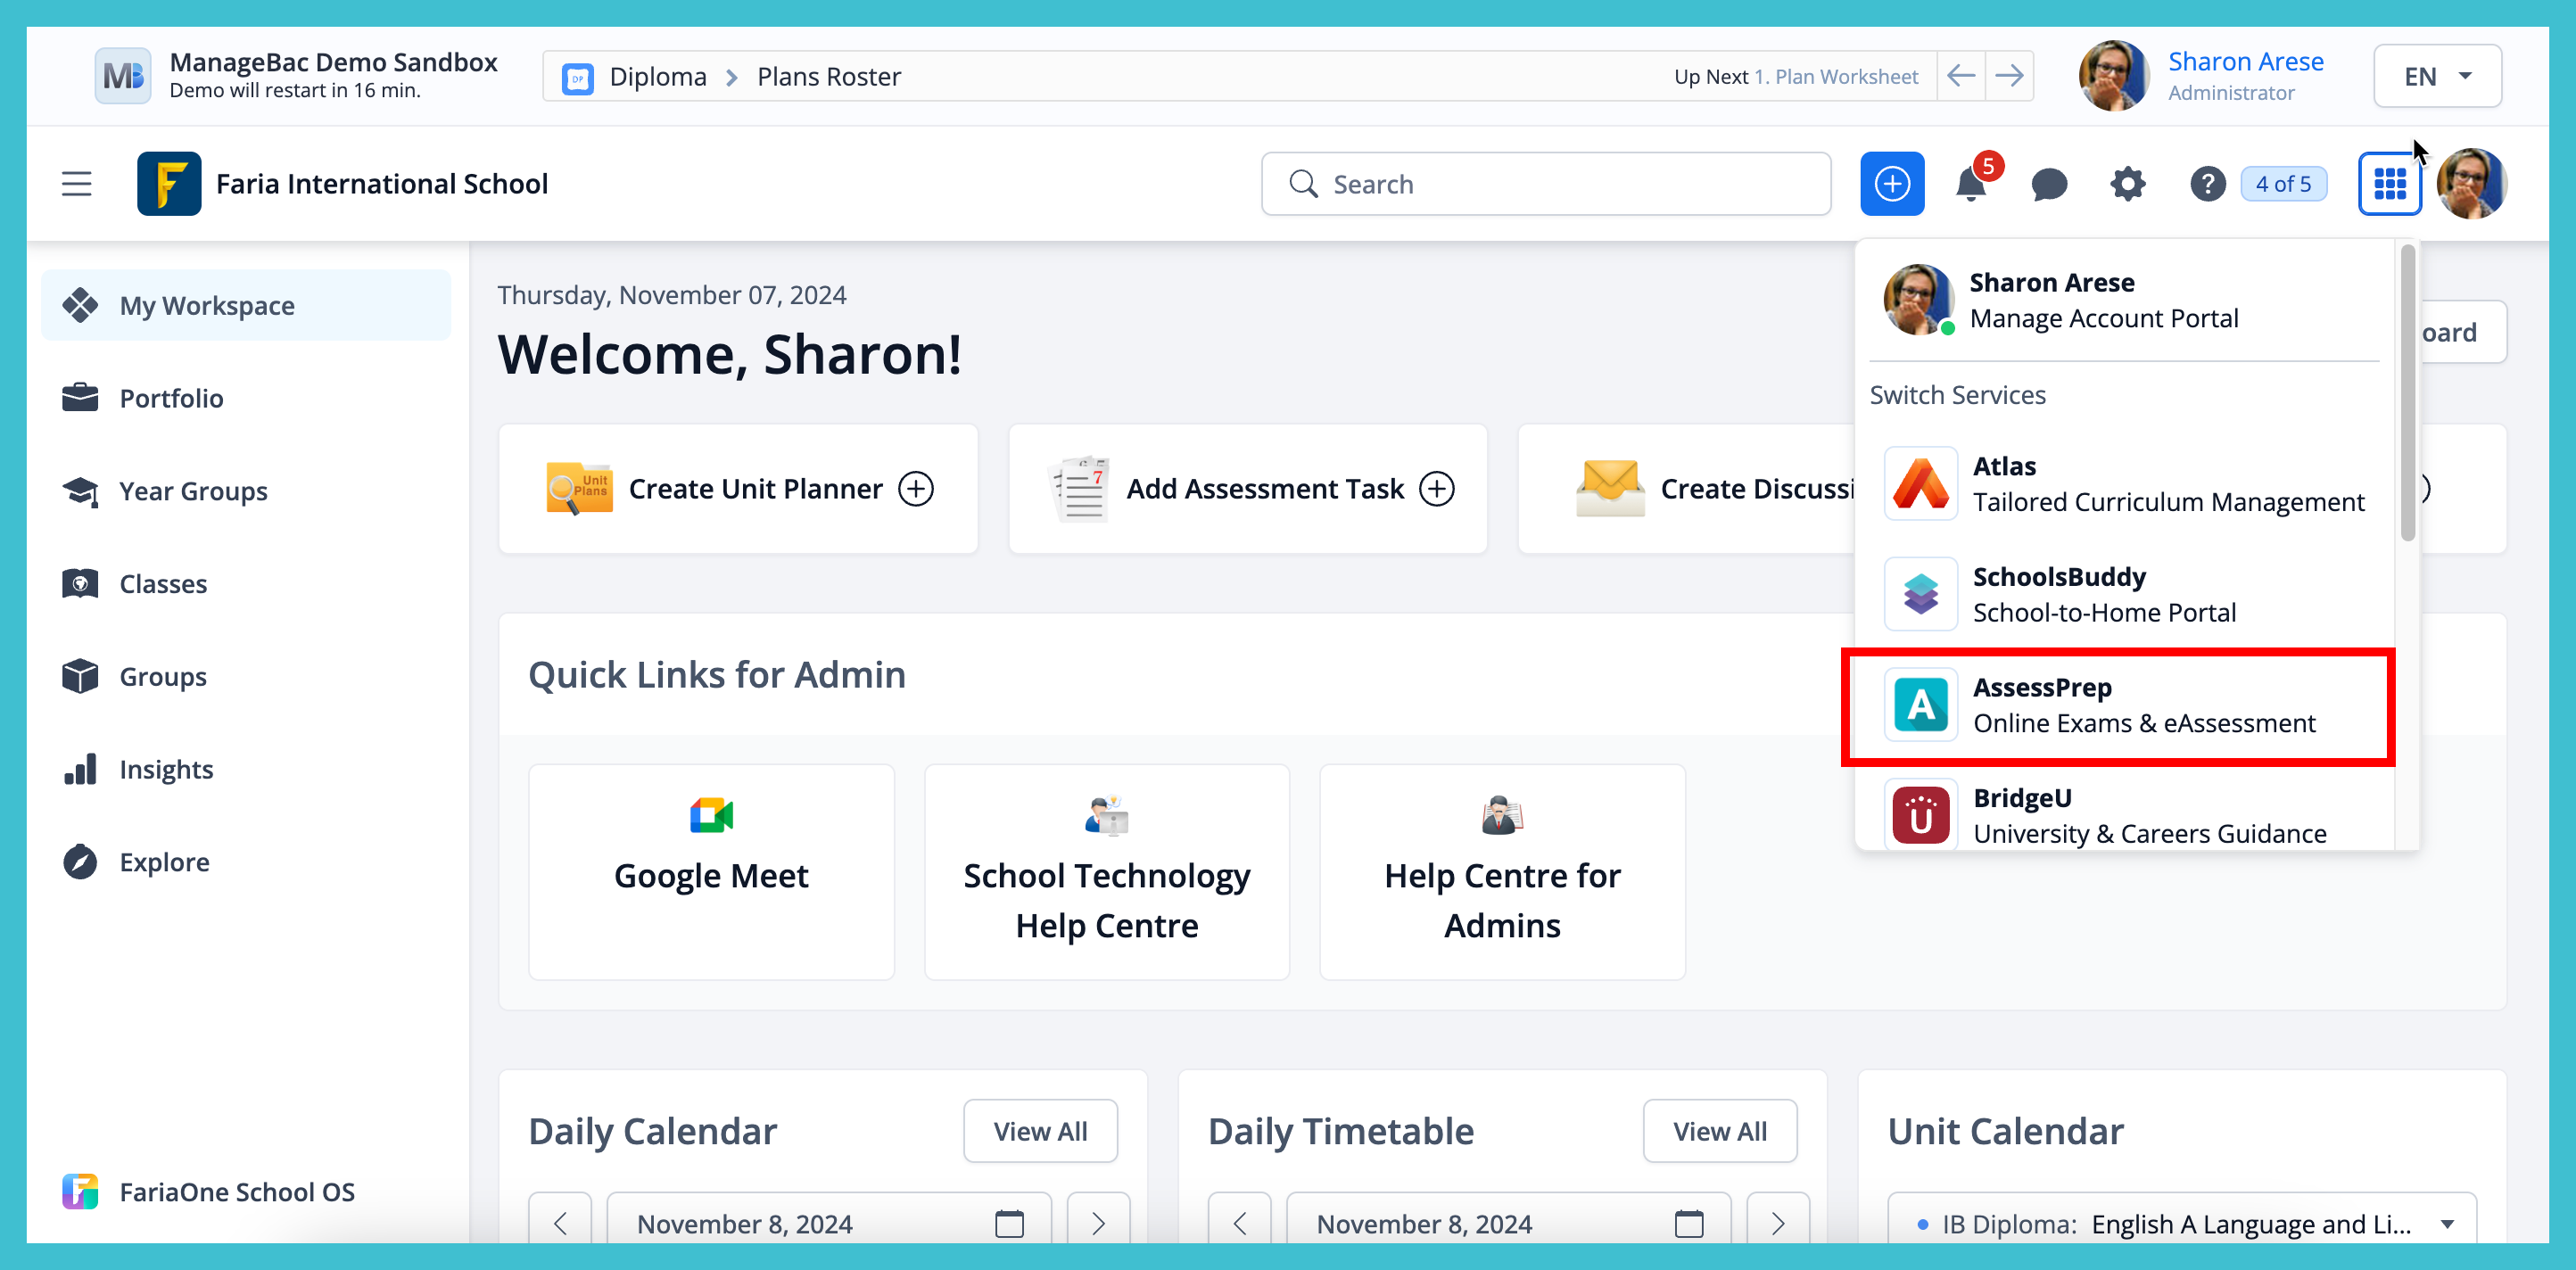
Task: Open the Daily Calendar date picker
Action: [1009, 1222]
